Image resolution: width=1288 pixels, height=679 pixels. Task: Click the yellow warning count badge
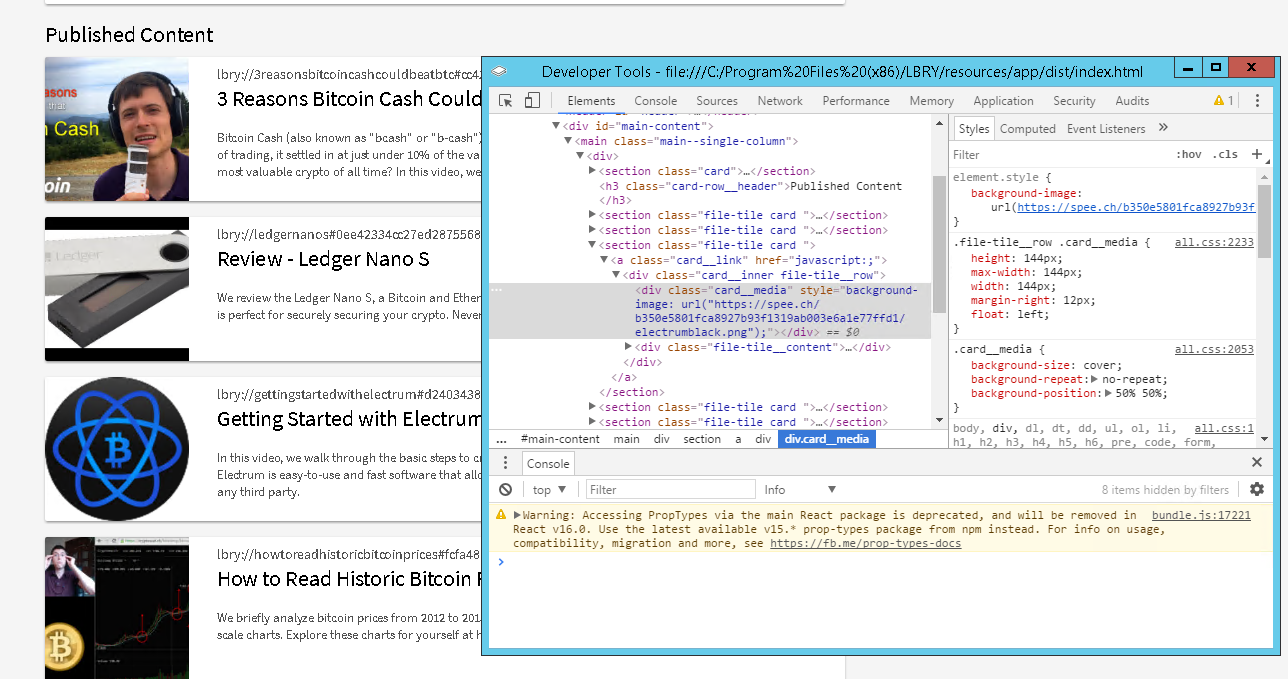click(x=1223, y=101)
